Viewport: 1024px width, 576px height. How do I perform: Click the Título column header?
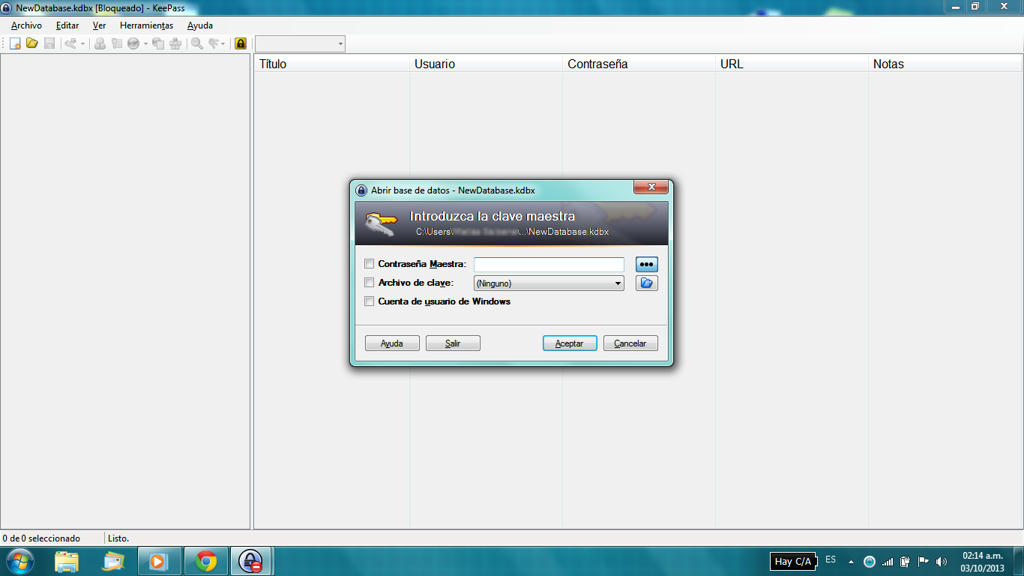pos(331,64)
